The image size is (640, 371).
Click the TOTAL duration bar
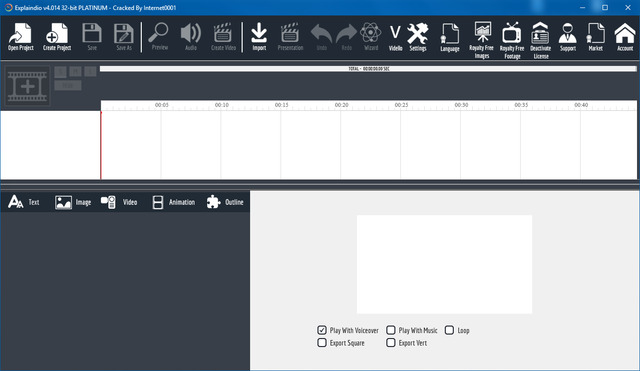point(368,69)
